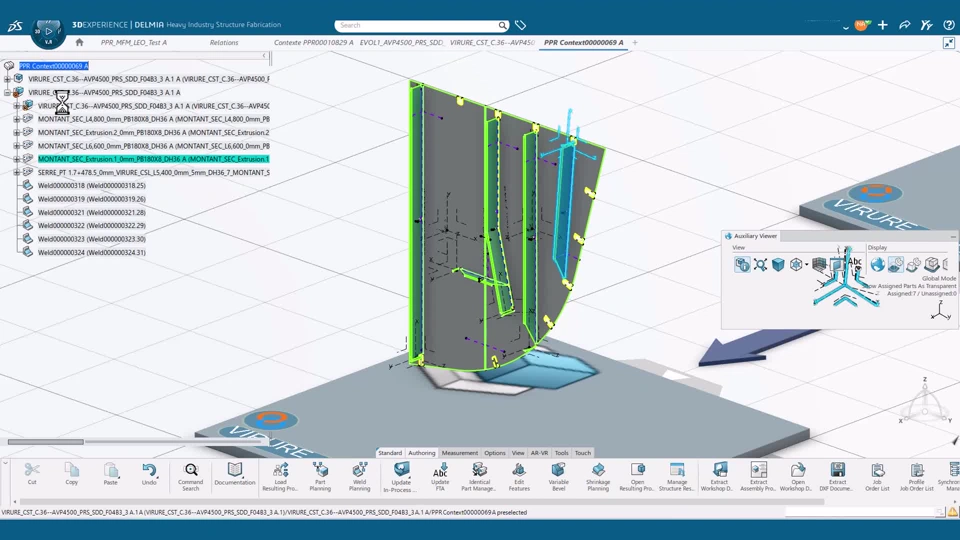Select Weld000000324 tree item

pos(92,252)
